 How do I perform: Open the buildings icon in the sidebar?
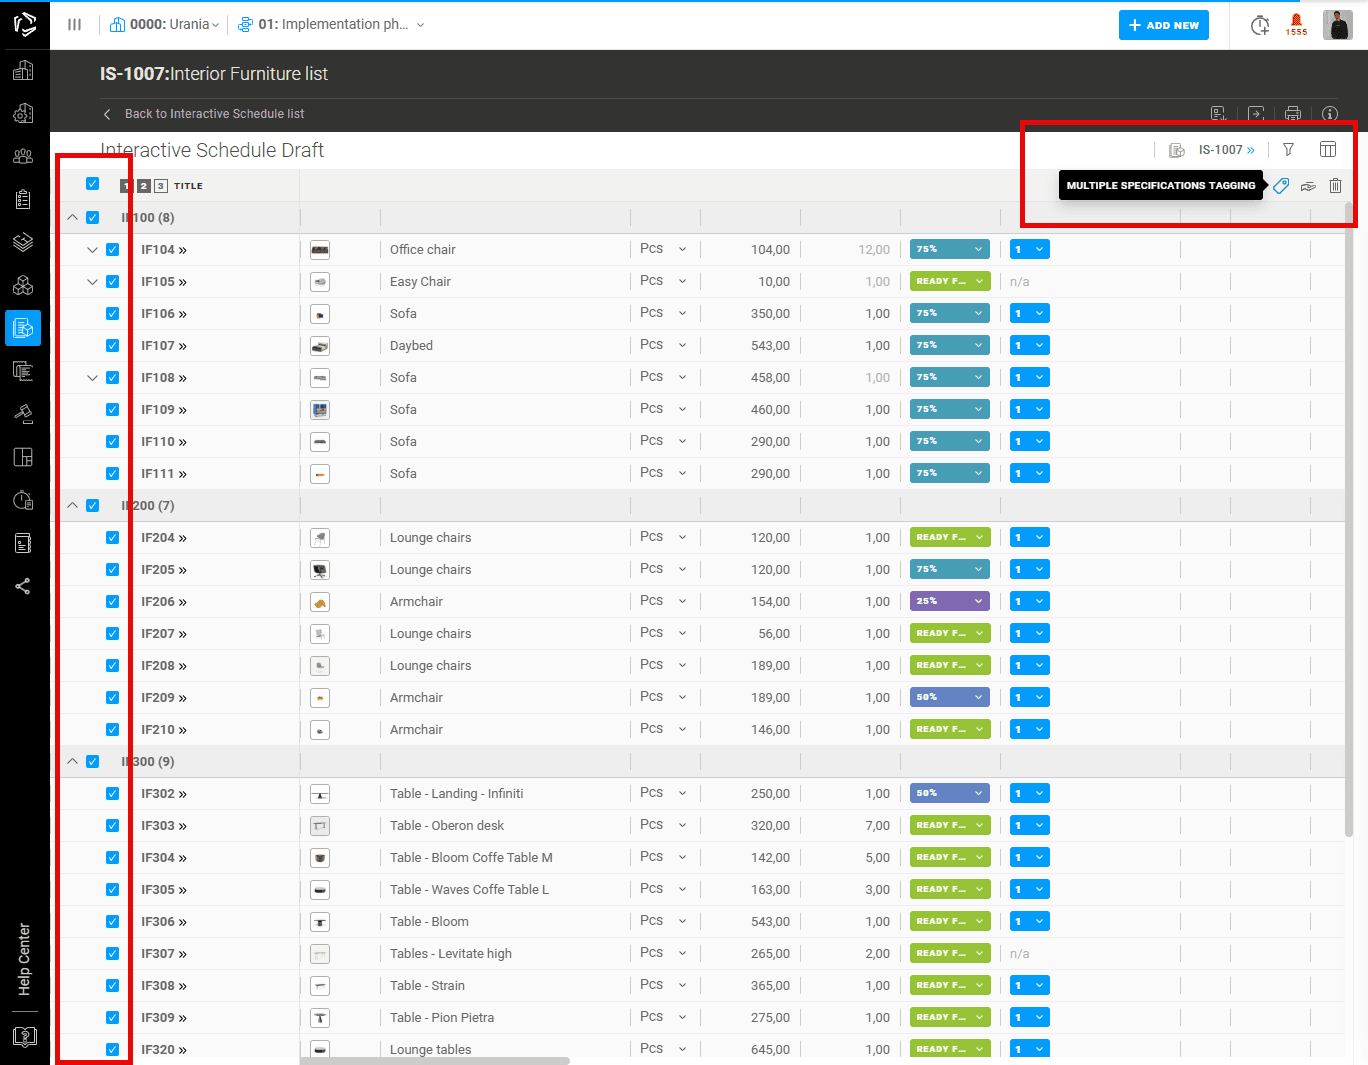point(23,70)
